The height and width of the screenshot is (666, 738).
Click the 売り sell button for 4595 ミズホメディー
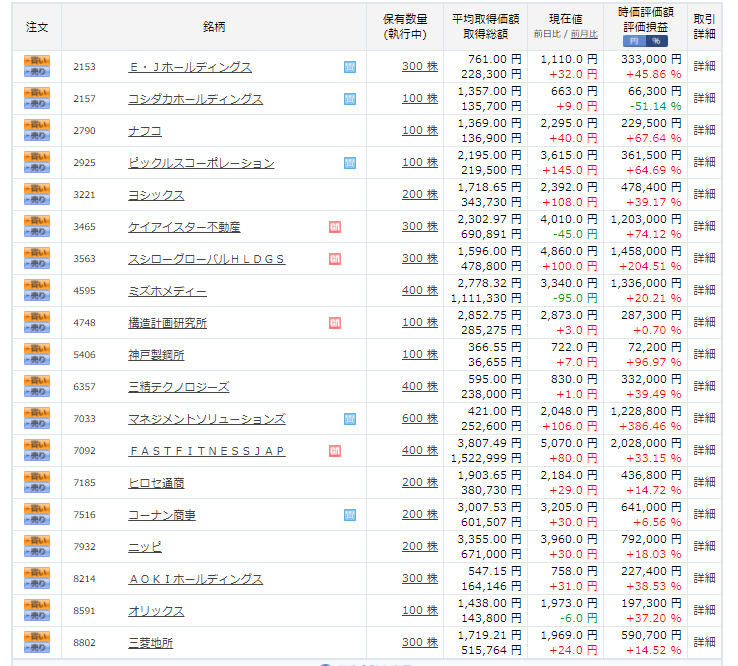[x=37, y=296]
